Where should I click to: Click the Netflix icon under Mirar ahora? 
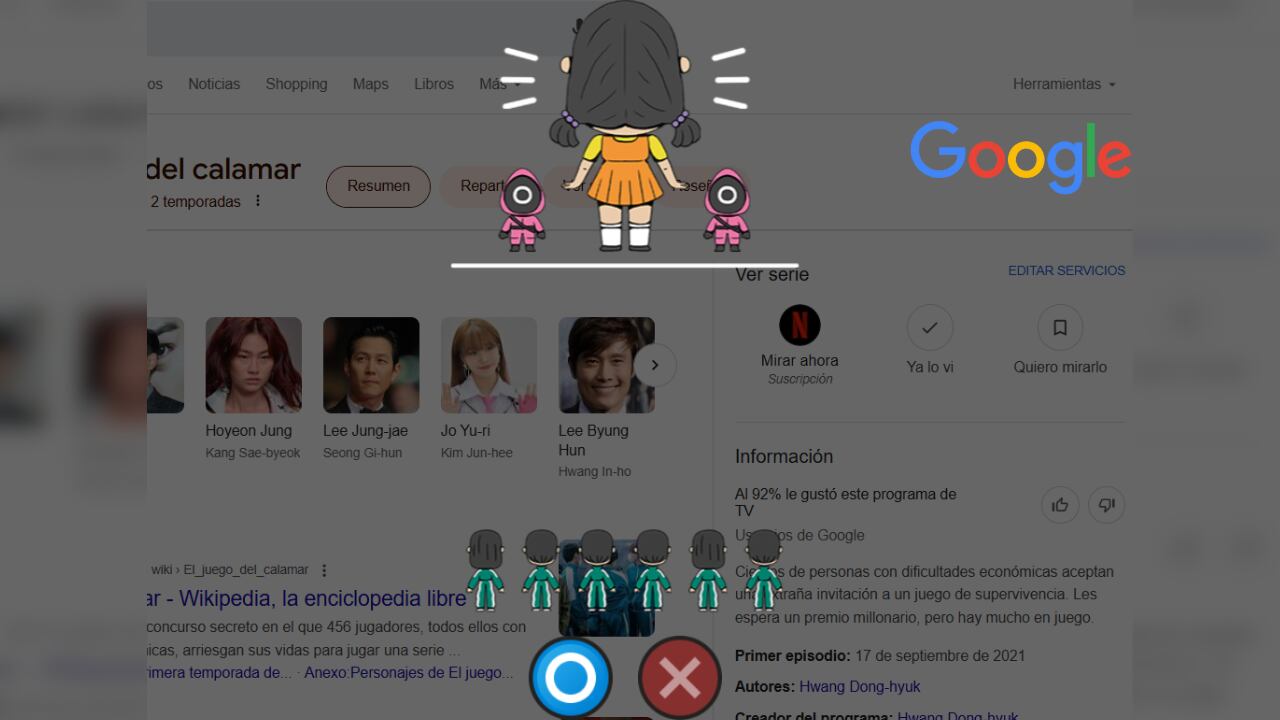(798, 324)
